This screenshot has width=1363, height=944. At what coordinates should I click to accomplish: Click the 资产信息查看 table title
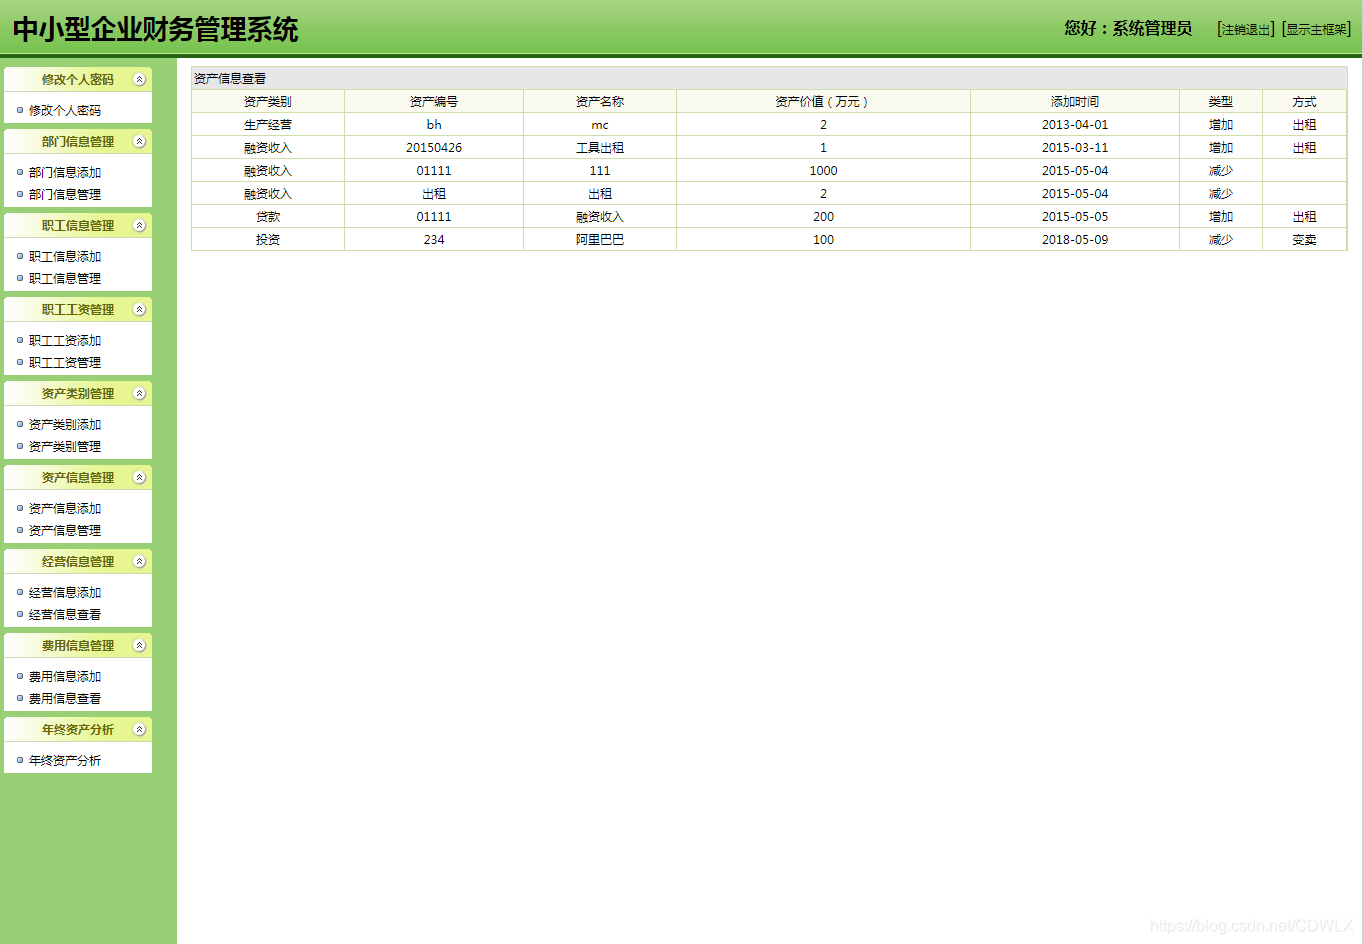tap(230, 79)
